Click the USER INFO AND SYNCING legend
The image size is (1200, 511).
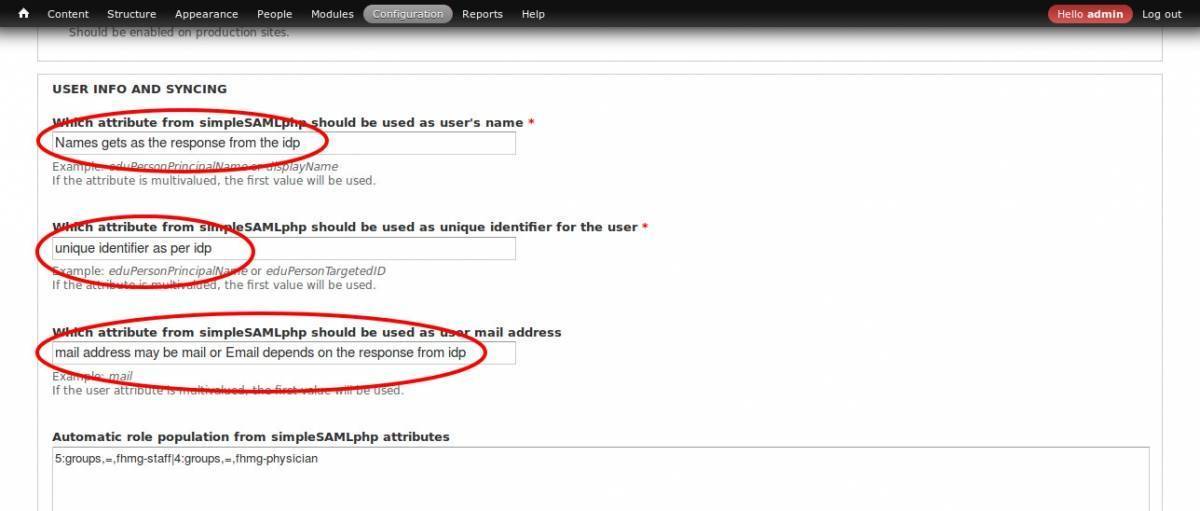(139, 89)
